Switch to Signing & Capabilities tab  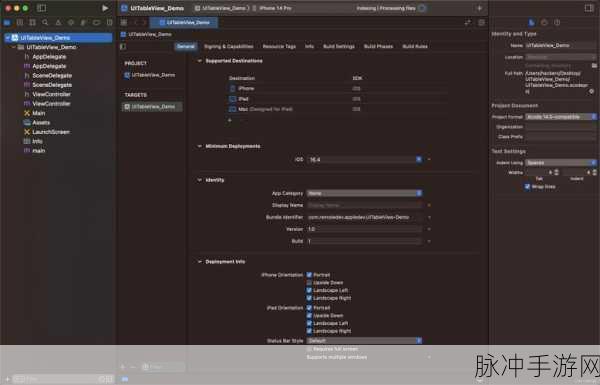coord(229,46)
